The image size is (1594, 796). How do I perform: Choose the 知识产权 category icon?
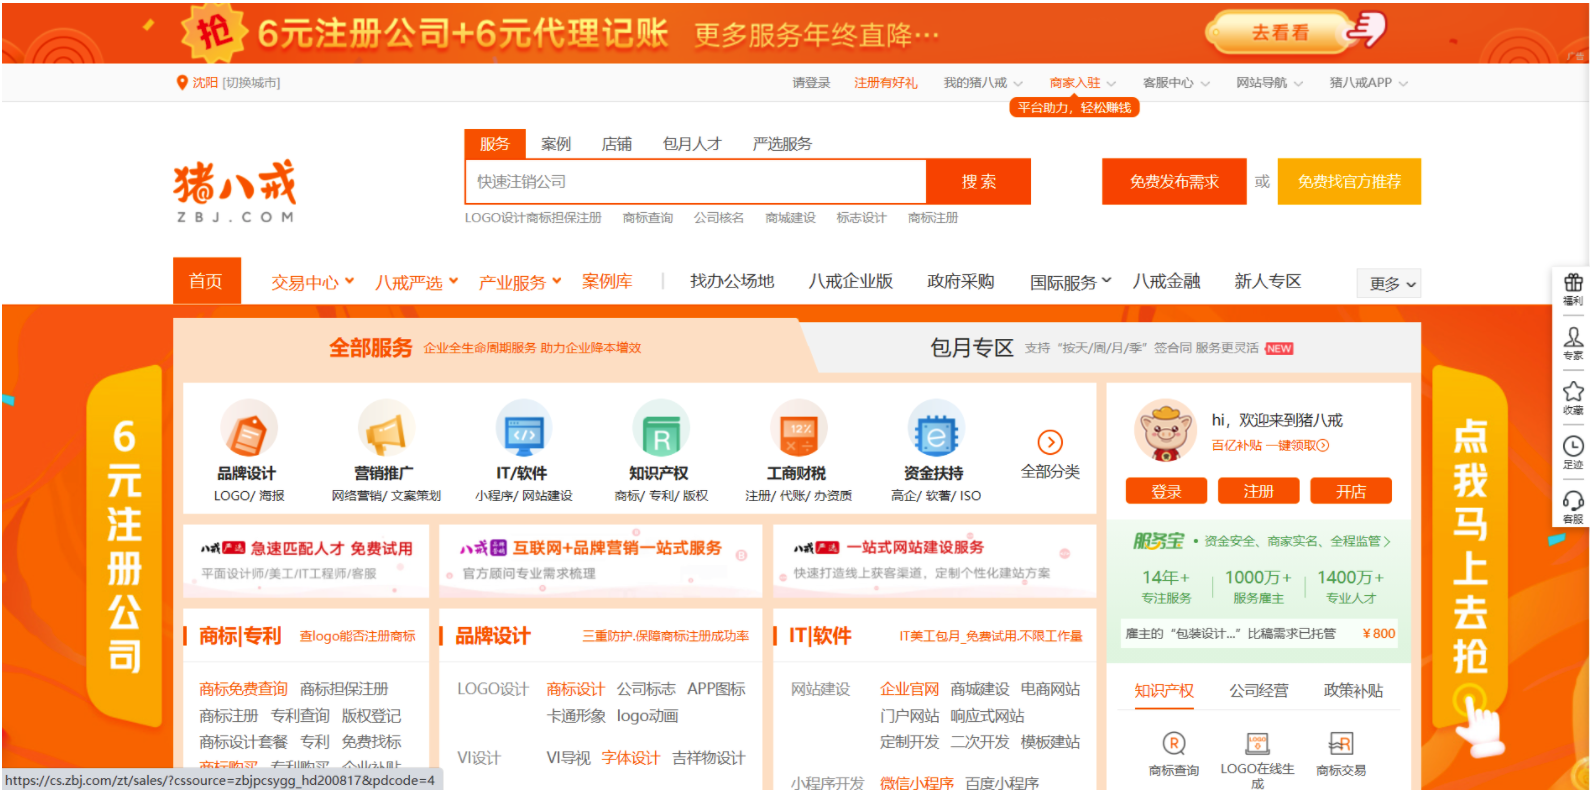(660, 430)
